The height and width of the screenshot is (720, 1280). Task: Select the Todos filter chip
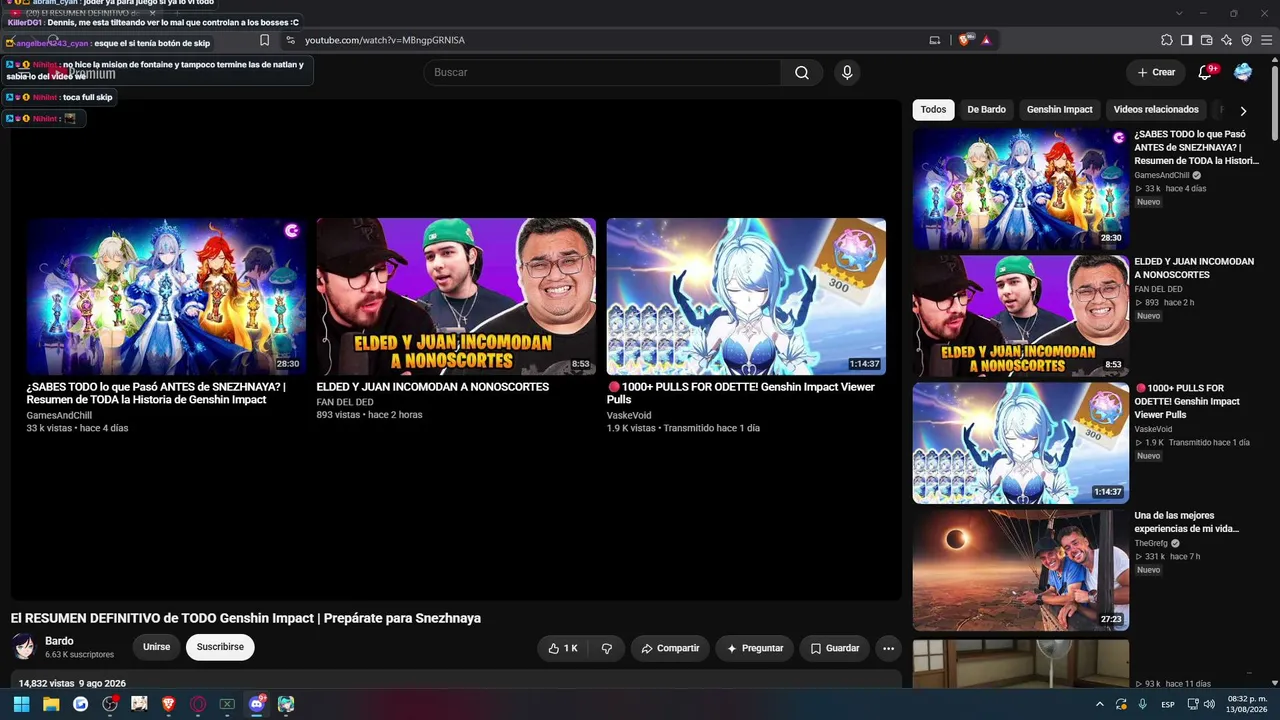pos(933,110)
